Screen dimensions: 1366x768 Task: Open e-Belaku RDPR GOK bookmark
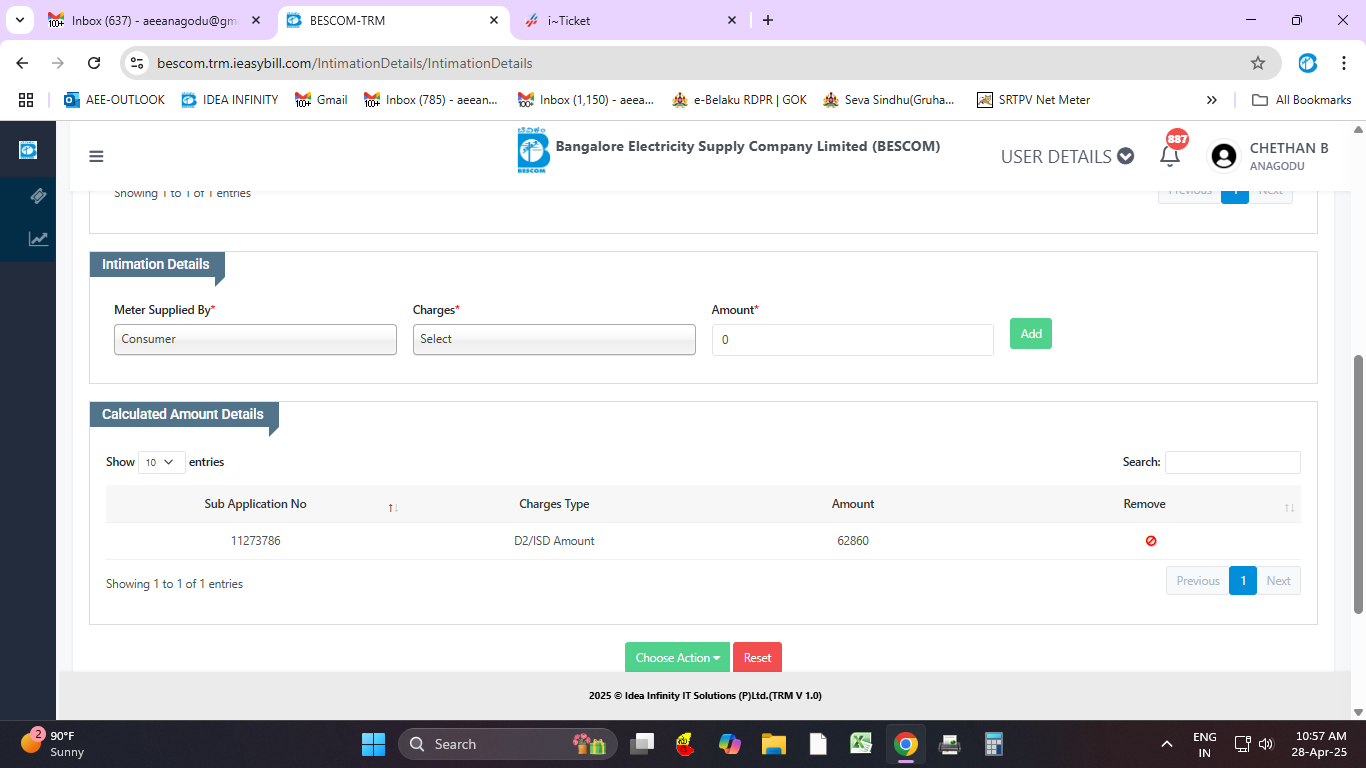pyautogui.click(x=739, y=100)
